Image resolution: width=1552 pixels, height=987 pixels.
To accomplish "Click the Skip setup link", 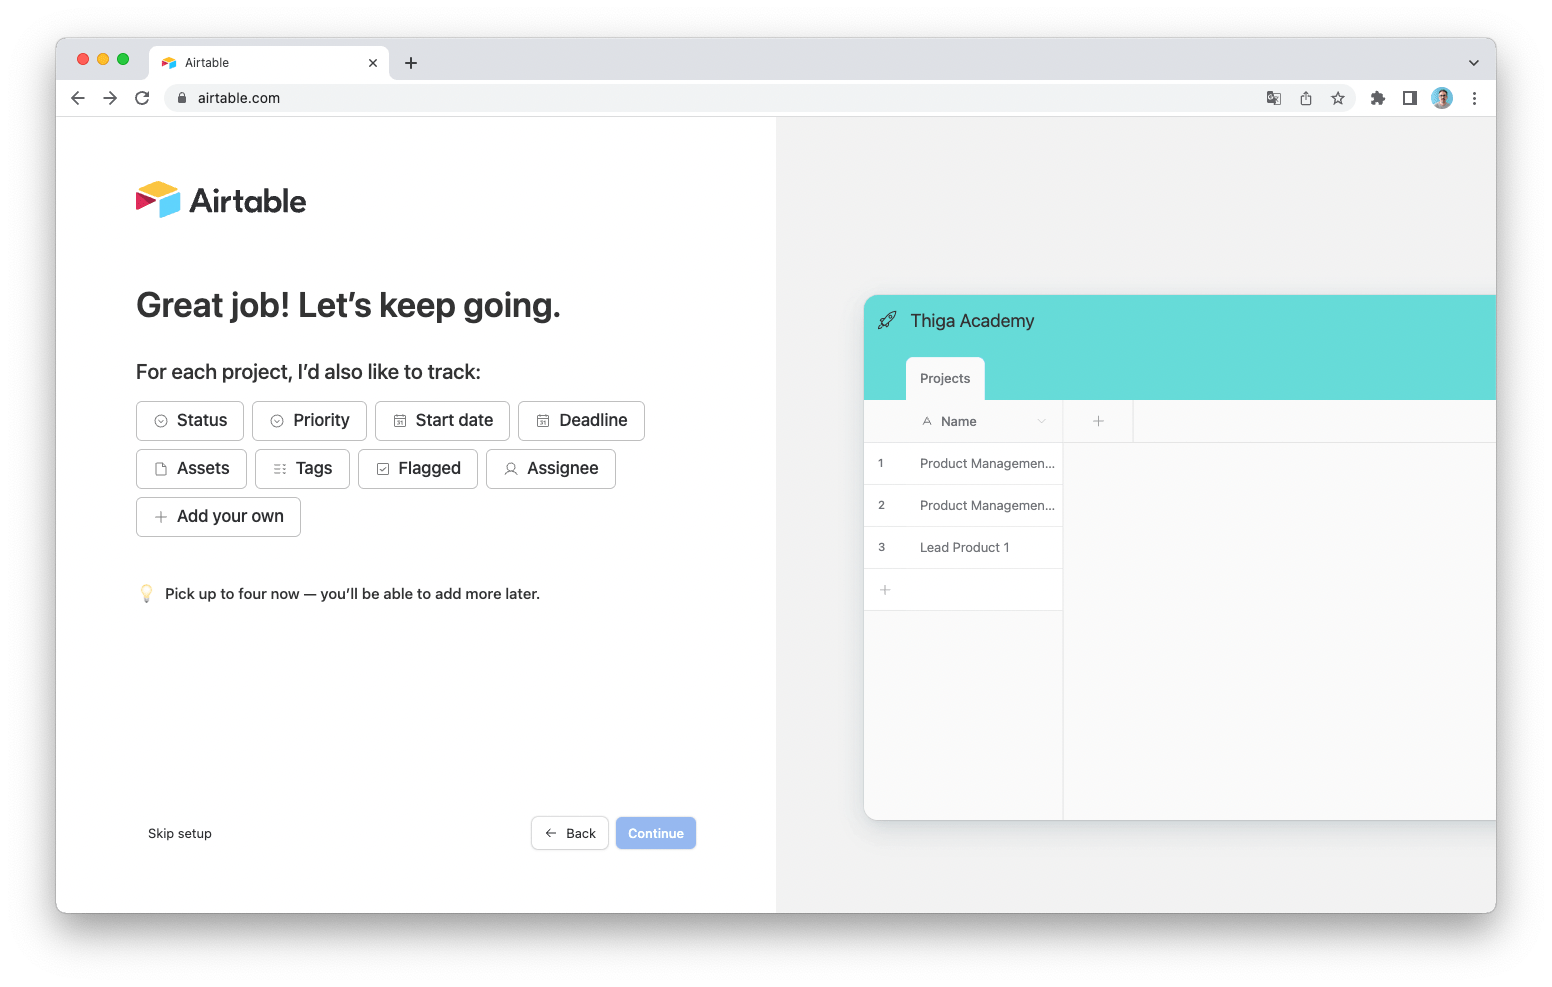I will click(179, 833).
